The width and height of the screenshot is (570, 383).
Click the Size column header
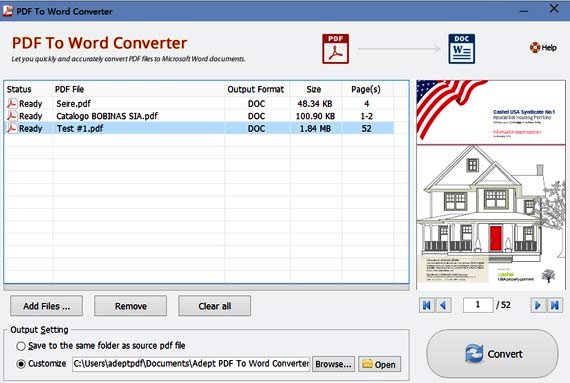314,89
